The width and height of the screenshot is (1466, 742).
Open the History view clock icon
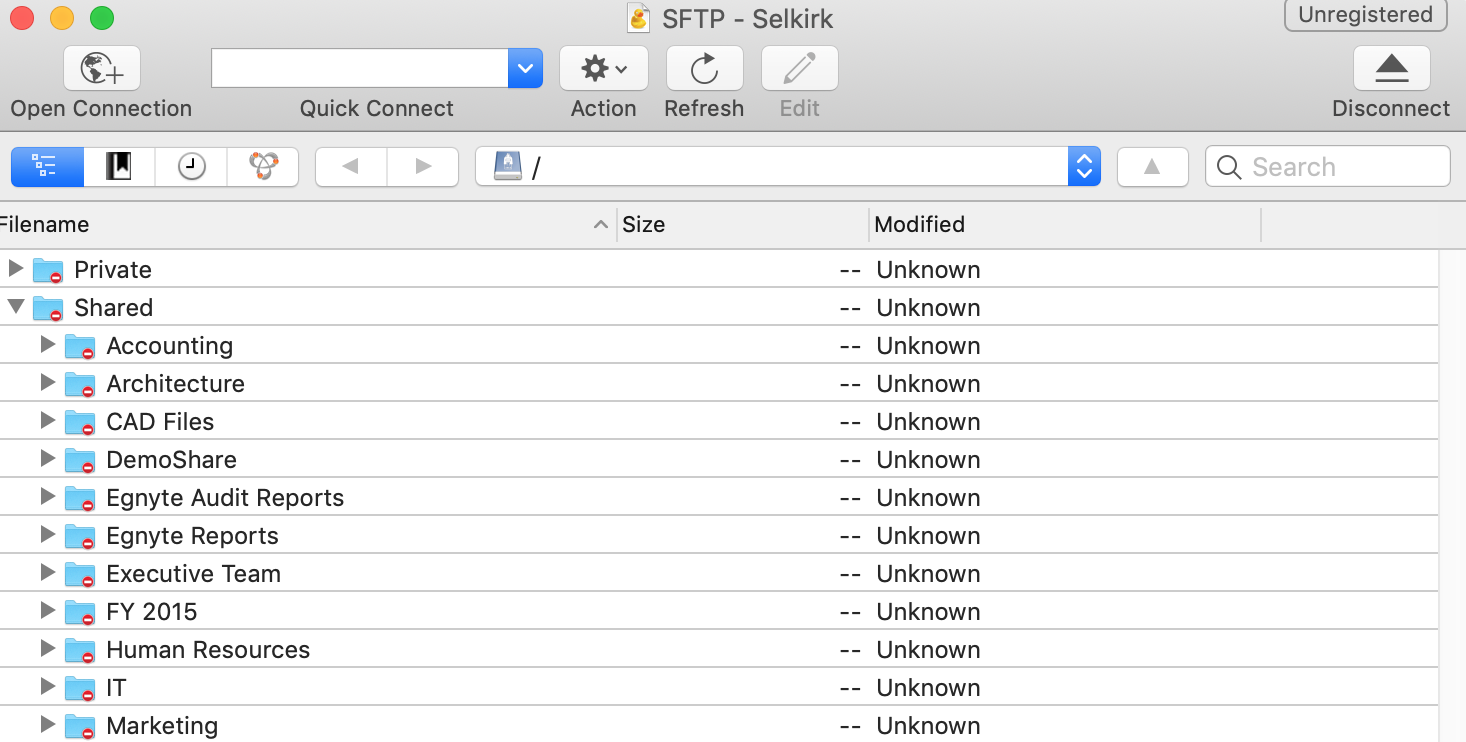coord(191,167)
